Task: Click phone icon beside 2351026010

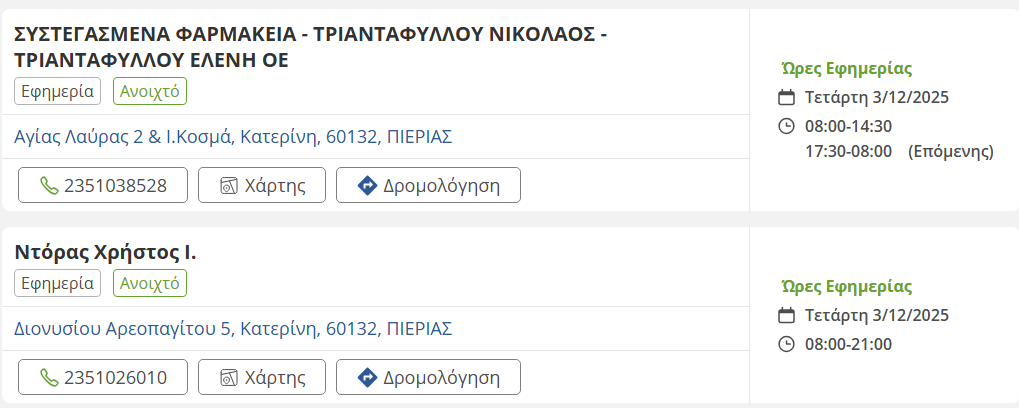Action: [x=48, y=377]
